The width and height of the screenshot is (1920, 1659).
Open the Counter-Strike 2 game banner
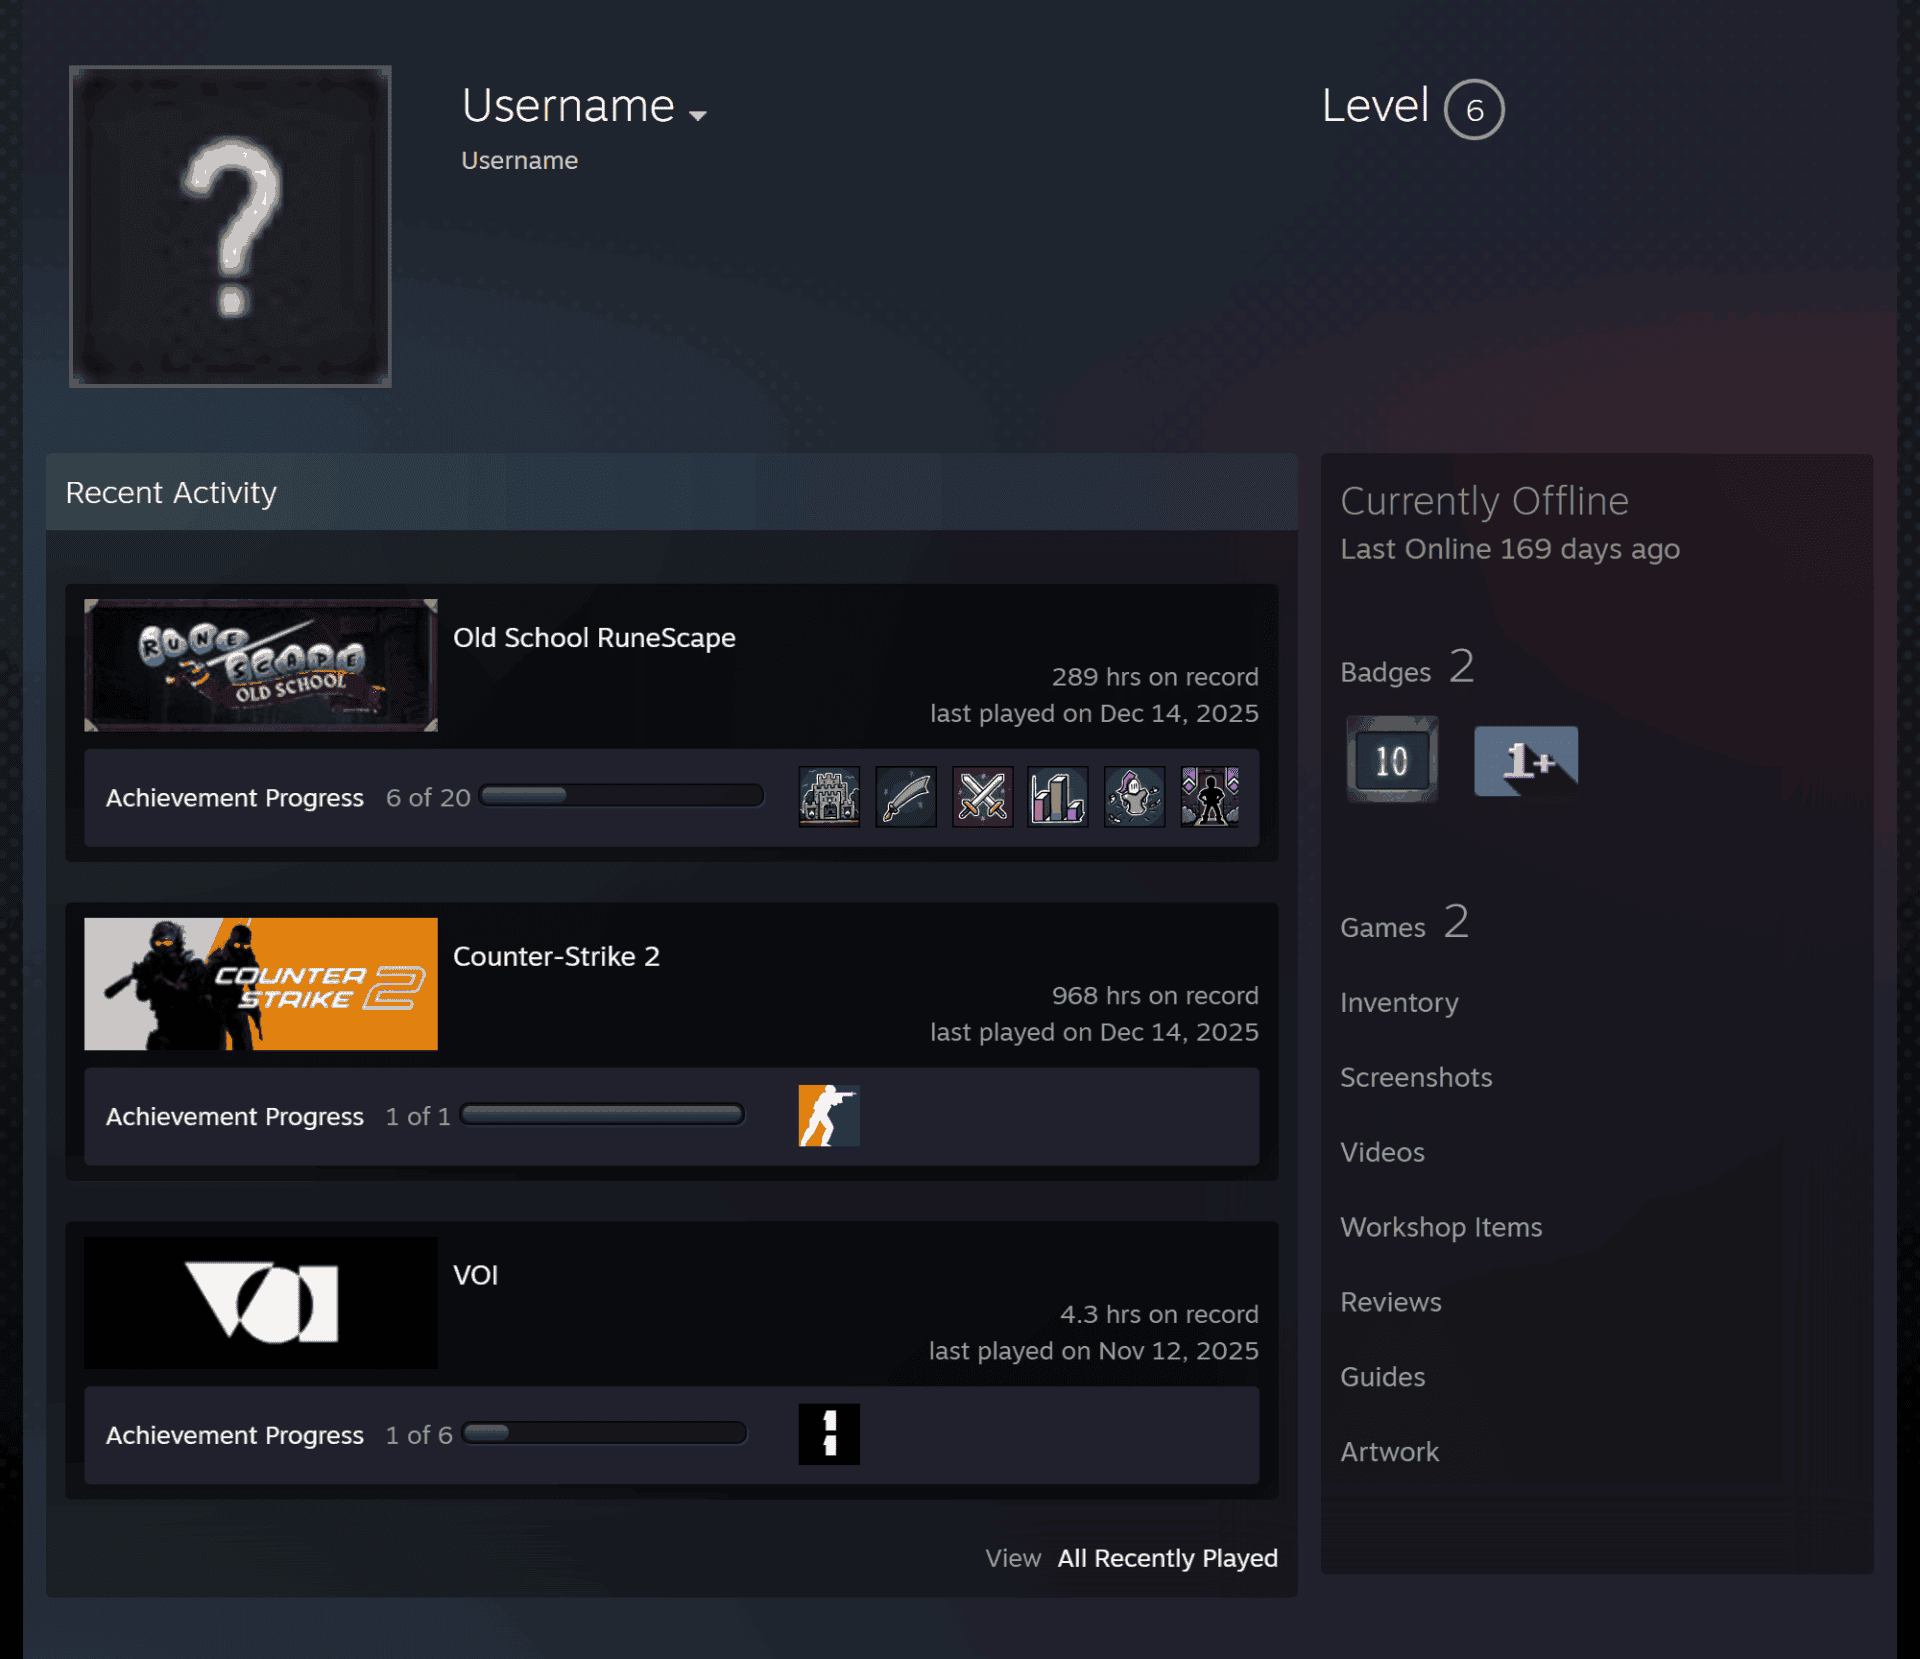[261, 984]
